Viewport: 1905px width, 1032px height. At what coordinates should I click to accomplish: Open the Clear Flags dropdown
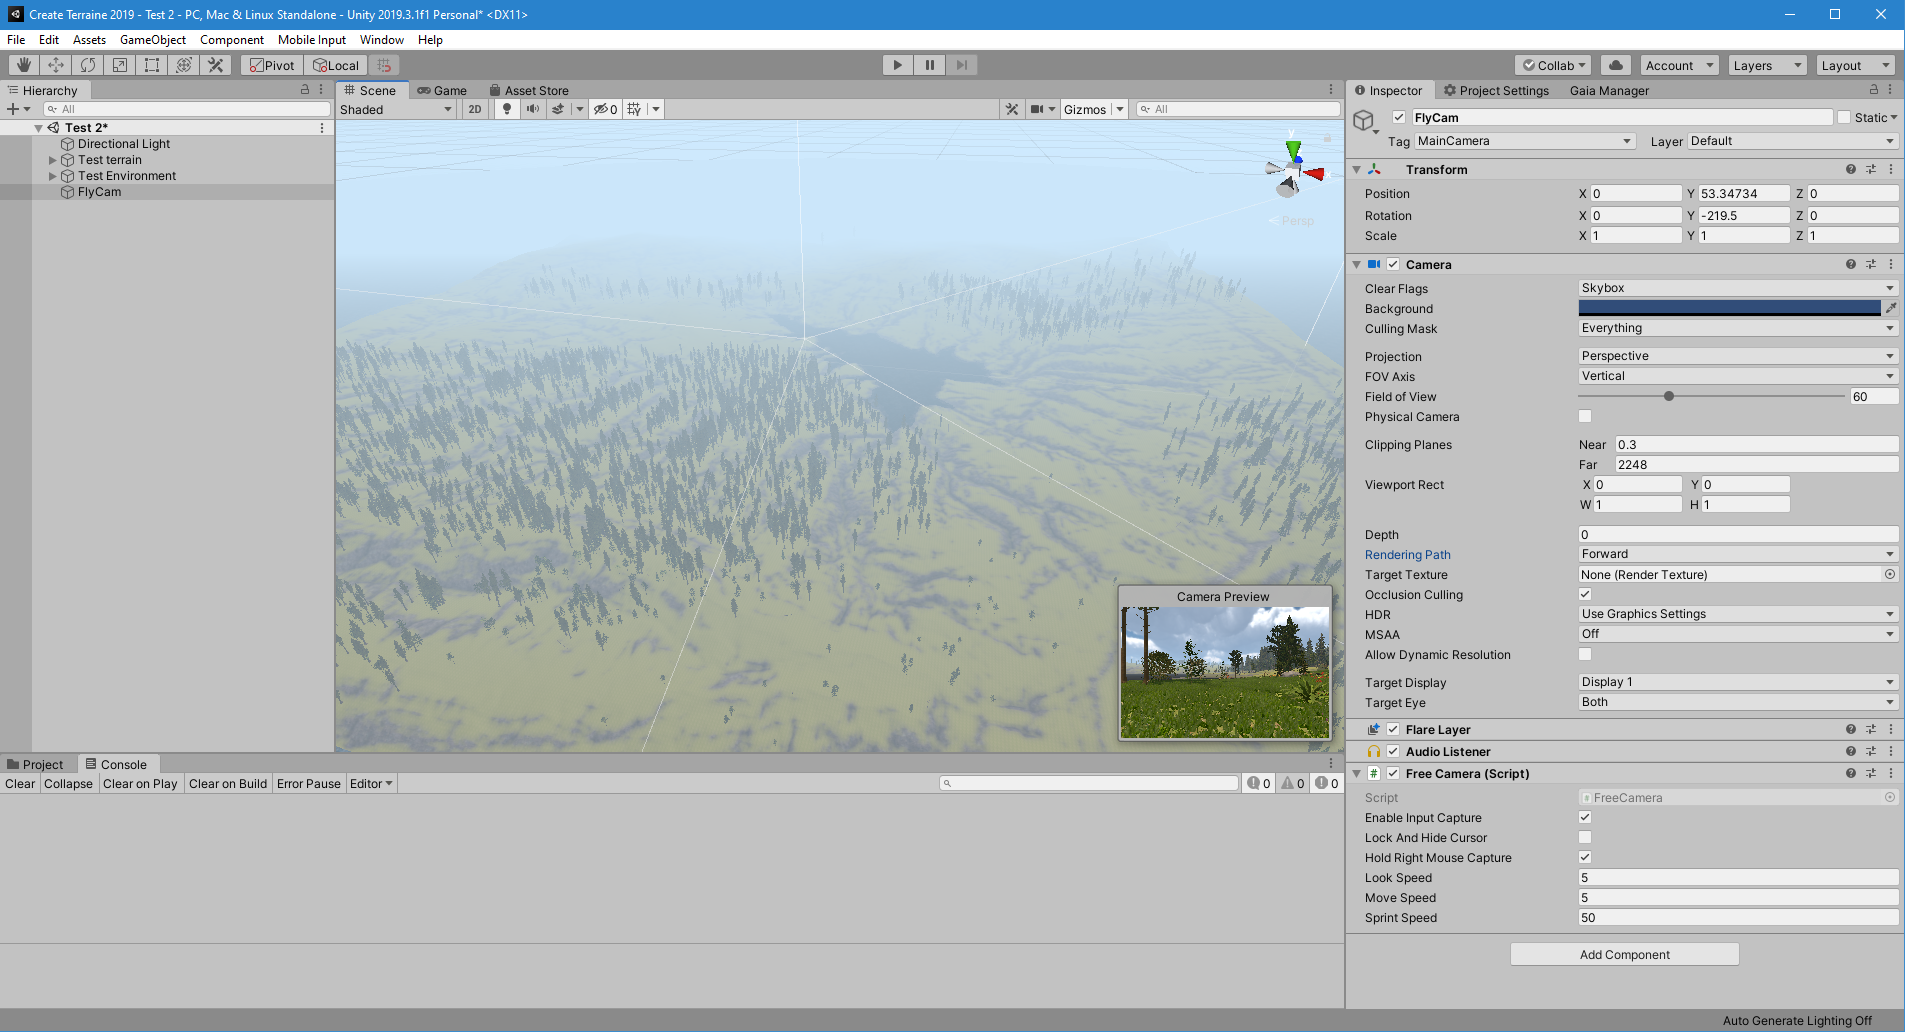pos(1737,288)
